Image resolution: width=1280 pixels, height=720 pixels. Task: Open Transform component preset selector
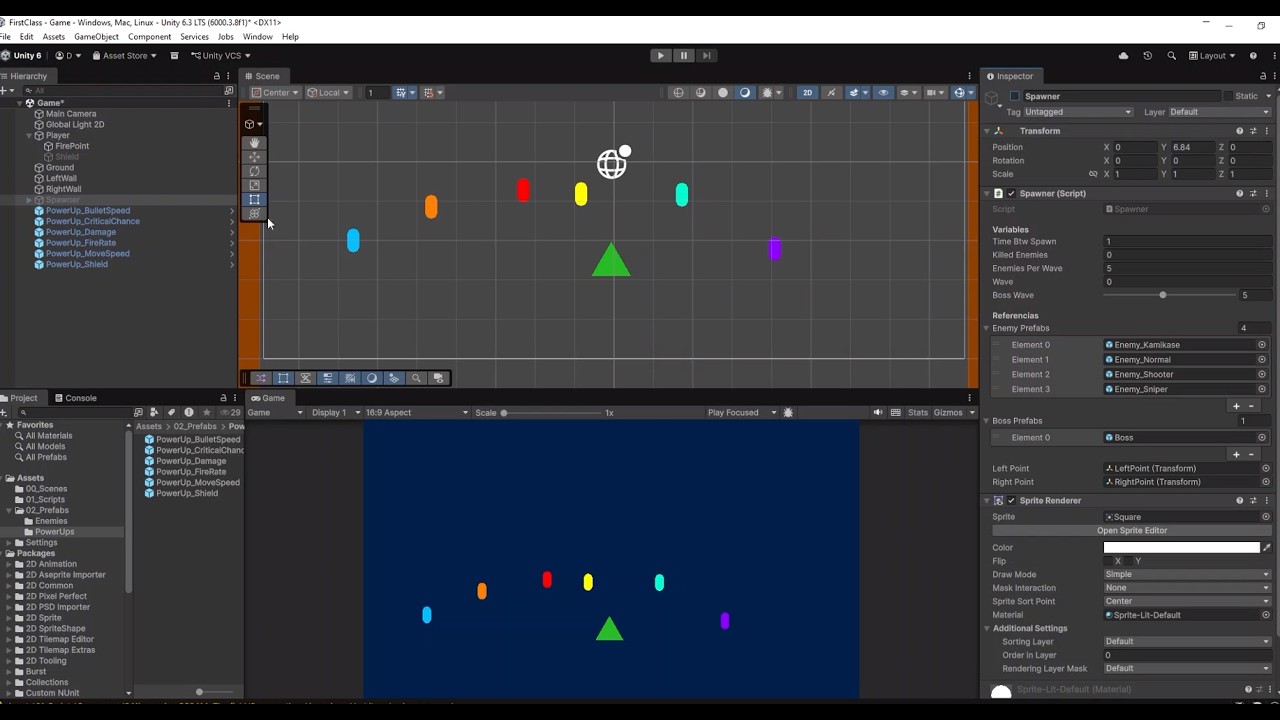coord(1253,131)
